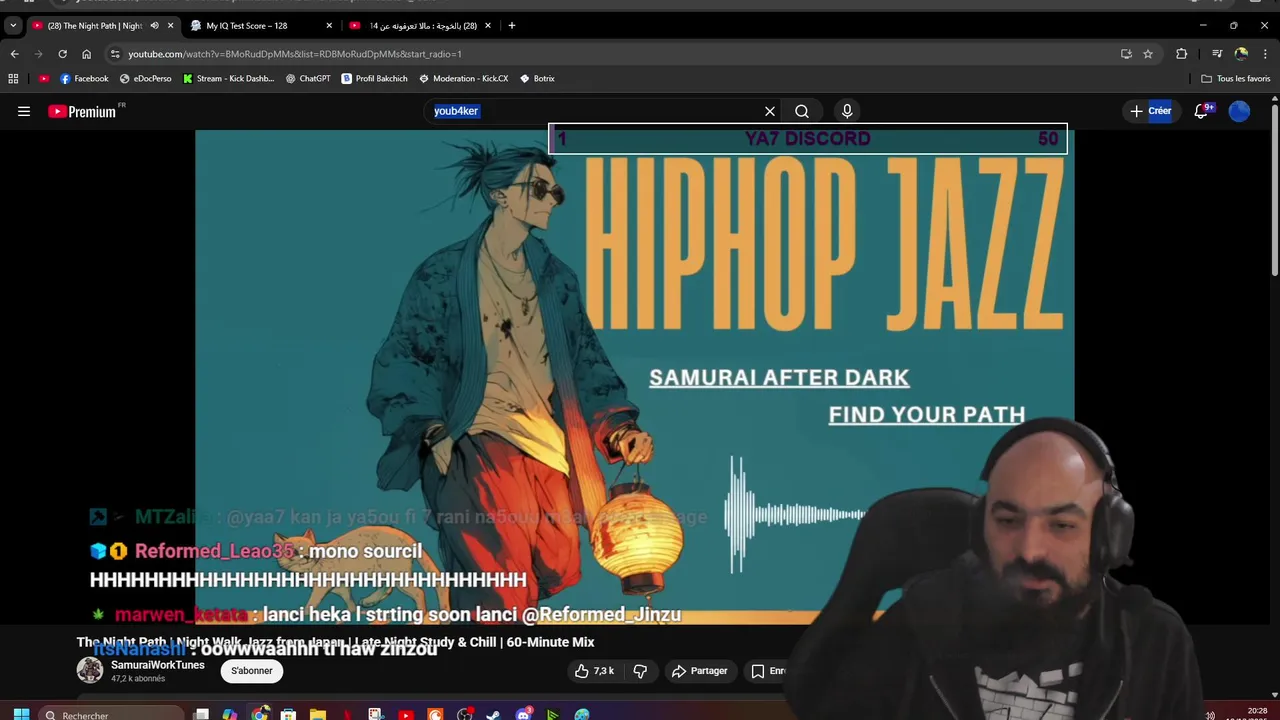Install app icon in address bar
This screenshot has height=720, width=1280.
coord(1126,54)
